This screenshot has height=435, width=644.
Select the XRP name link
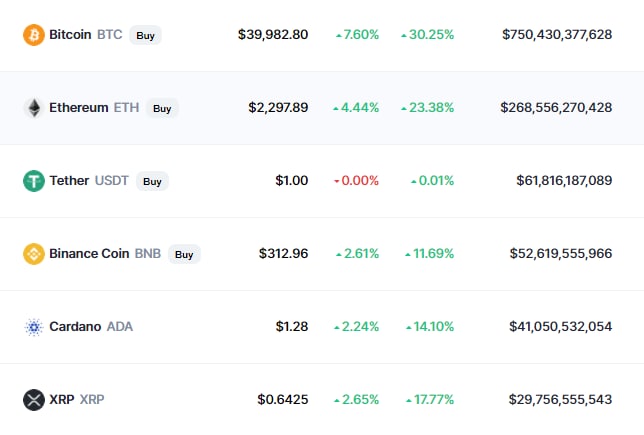click(61, 400)
